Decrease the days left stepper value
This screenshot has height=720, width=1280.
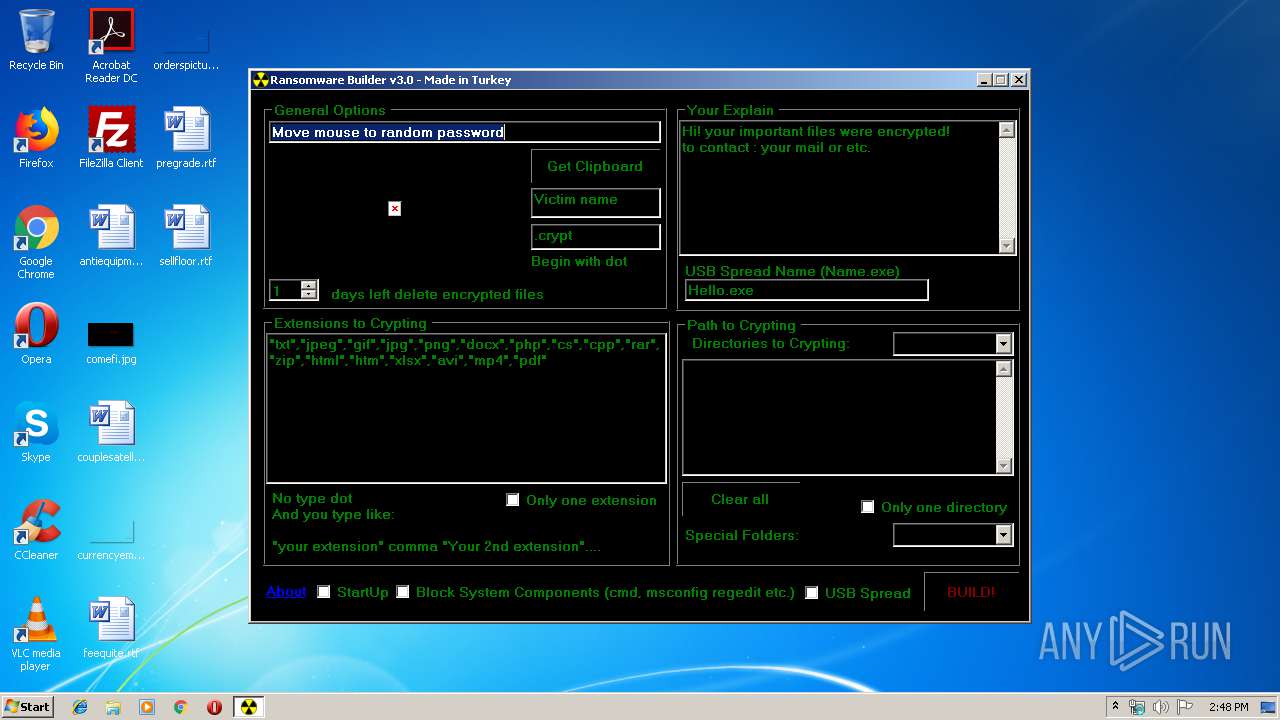pos(309,295)
